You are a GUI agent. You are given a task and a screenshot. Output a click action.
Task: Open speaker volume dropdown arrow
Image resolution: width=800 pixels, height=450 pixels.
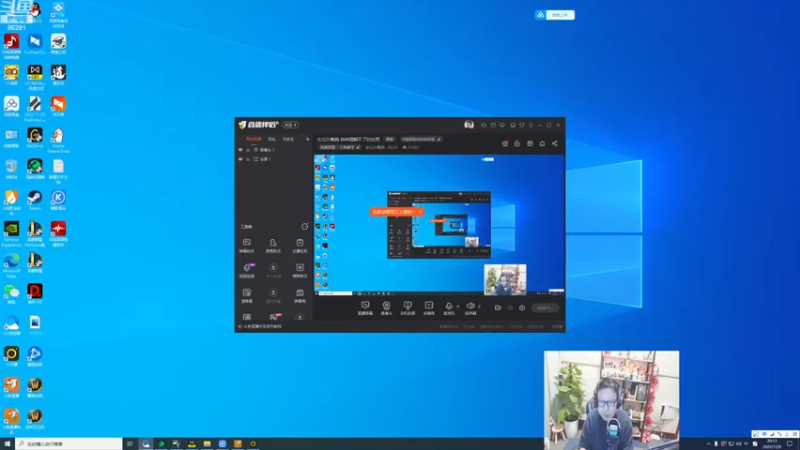click(479, 307)
